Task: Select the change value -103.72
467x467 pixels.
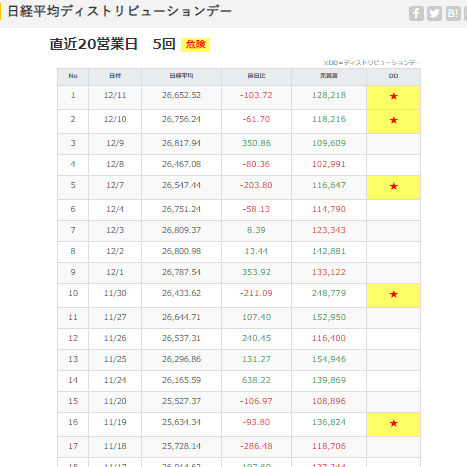Action: coord(256,95)
